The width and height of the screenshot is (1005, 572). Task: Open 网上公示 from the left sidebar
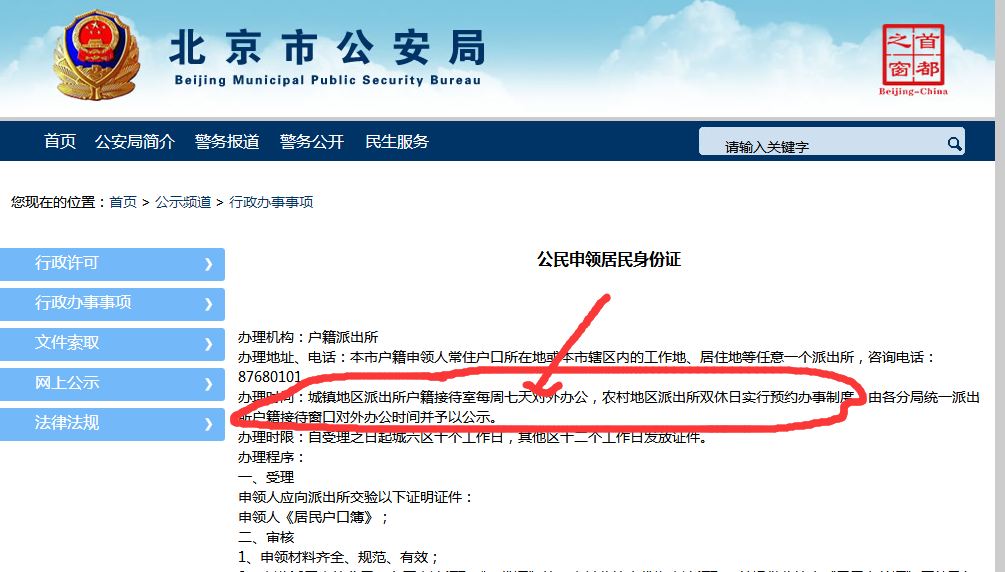(x=67, y=383)
